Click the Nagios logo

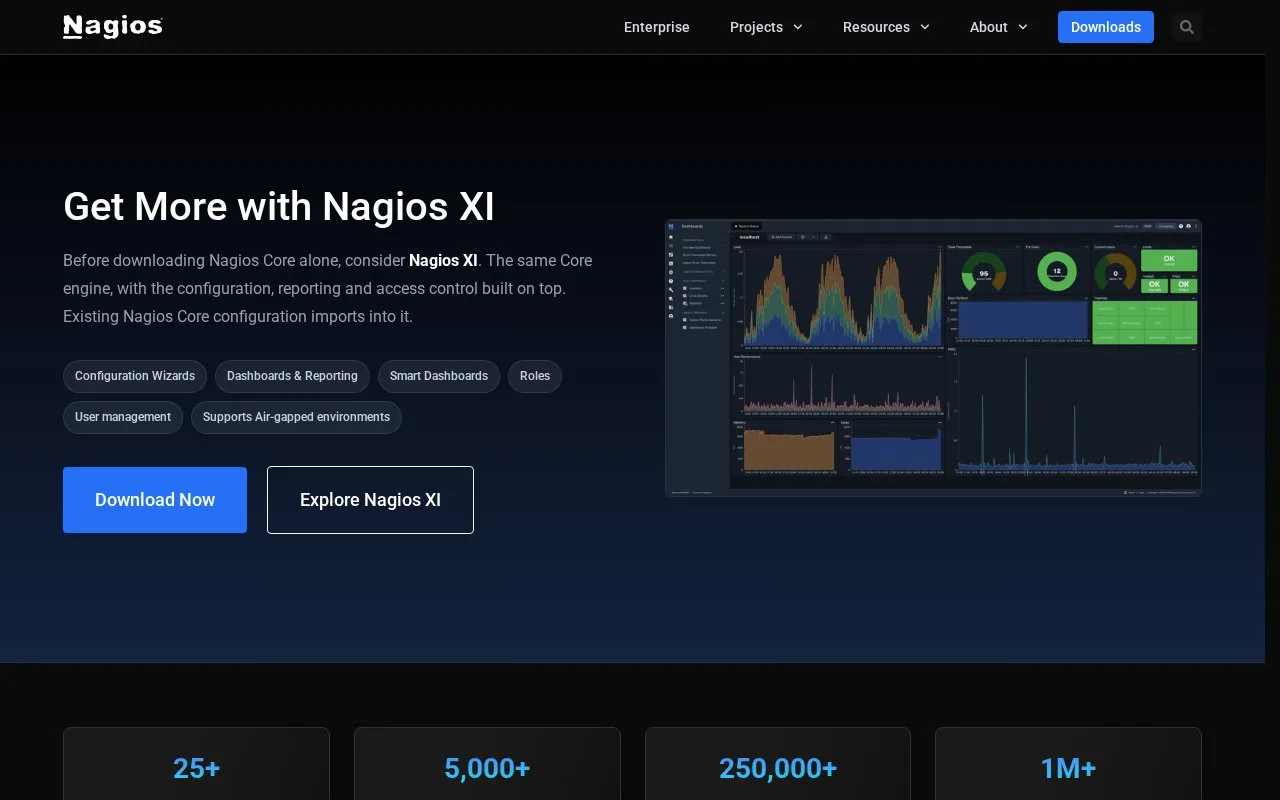[113, 27]
